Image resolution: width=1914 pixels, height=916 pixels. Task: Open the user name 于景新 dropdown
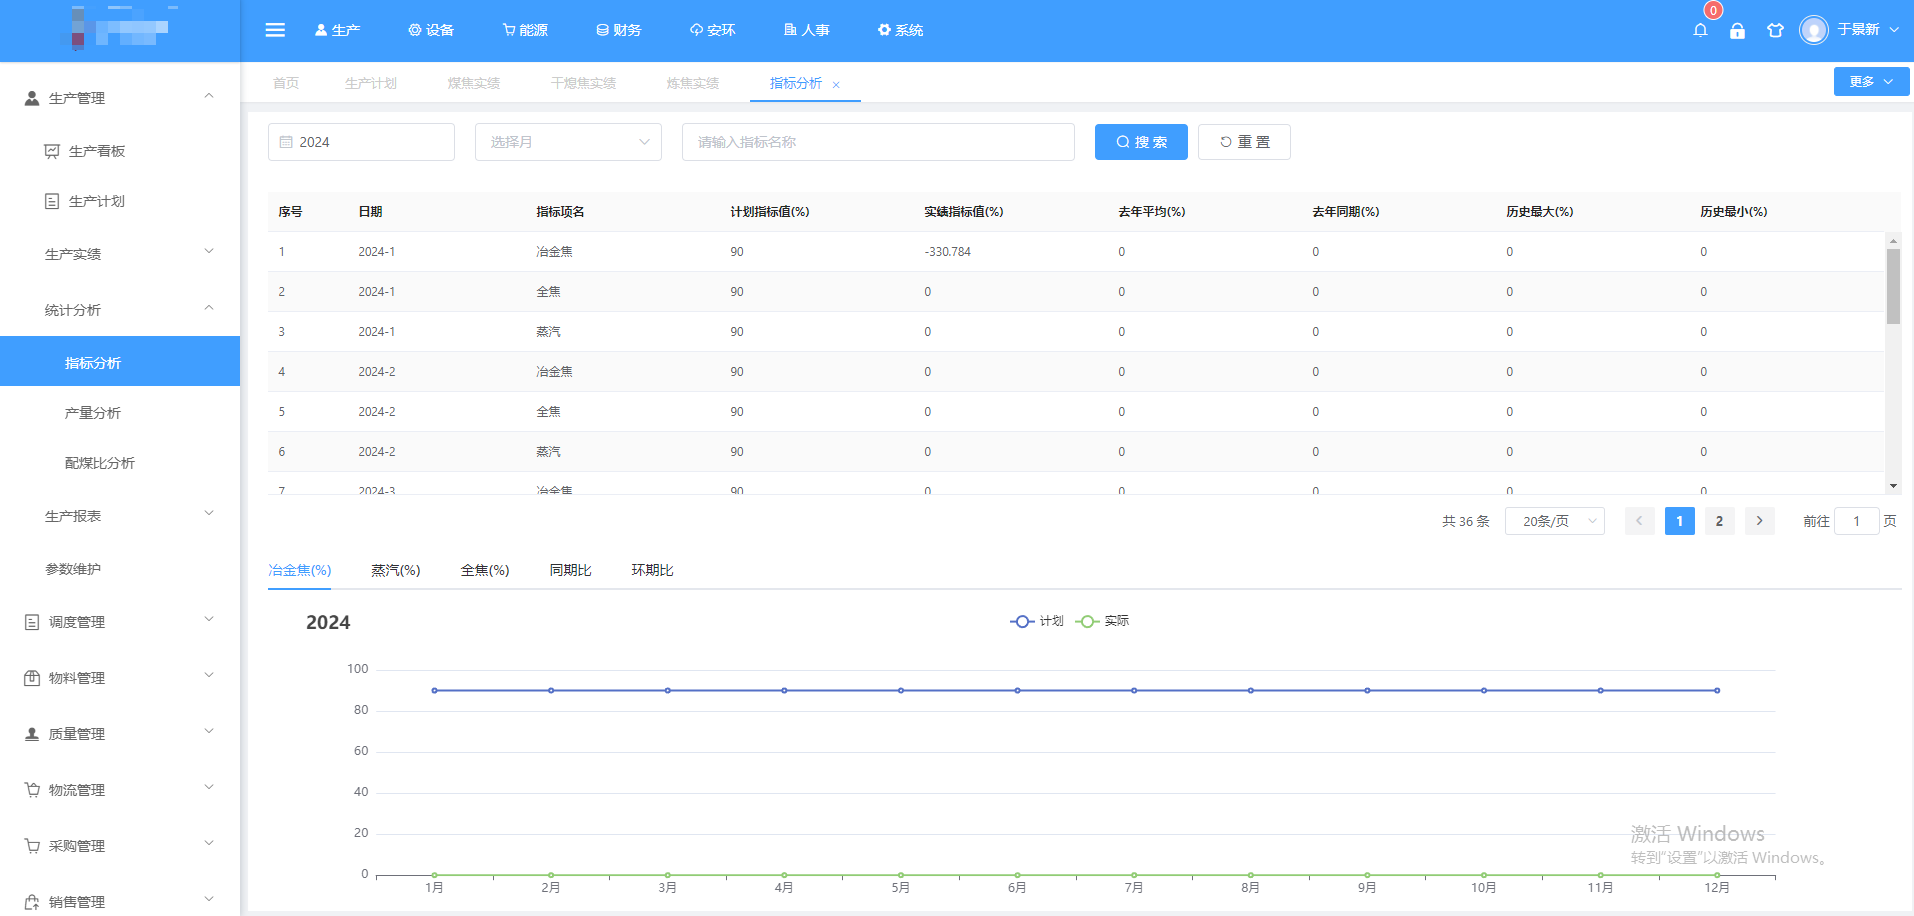point(1867,30)
